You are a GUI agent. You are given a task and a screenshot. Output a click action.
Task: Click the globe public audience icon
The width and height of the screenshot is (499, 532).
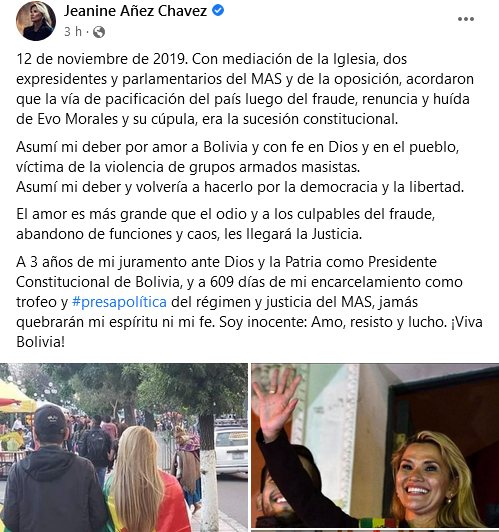99,32
